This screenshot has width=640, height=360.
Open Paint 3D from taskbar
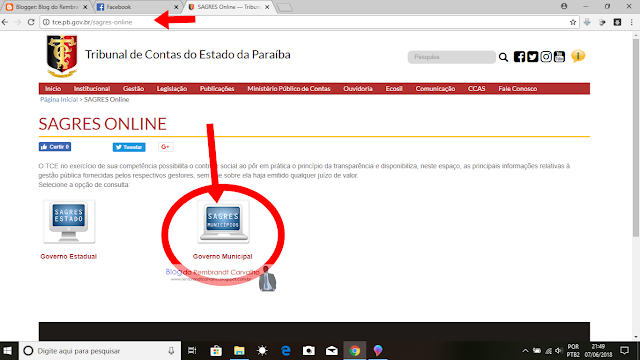(378, 351)
